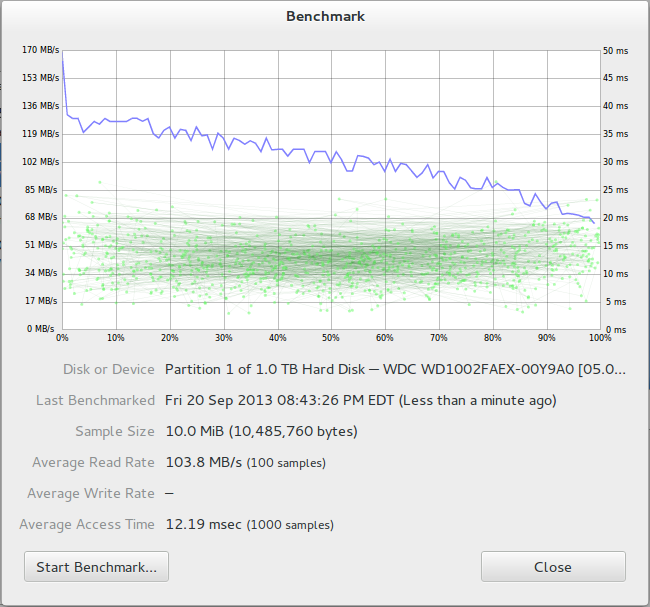Click the 85 MB/s axis label

pos(41,189)
